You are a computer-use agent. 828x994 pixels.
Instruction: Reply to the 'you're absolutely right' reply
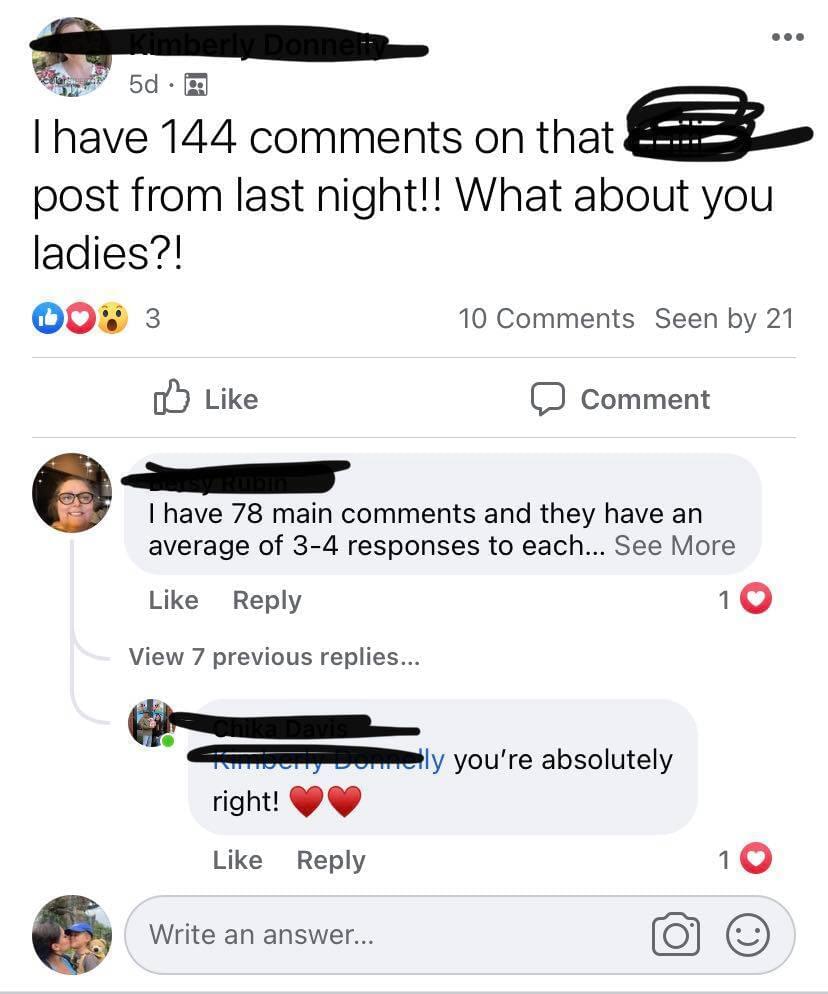click(x=331, y=860)
